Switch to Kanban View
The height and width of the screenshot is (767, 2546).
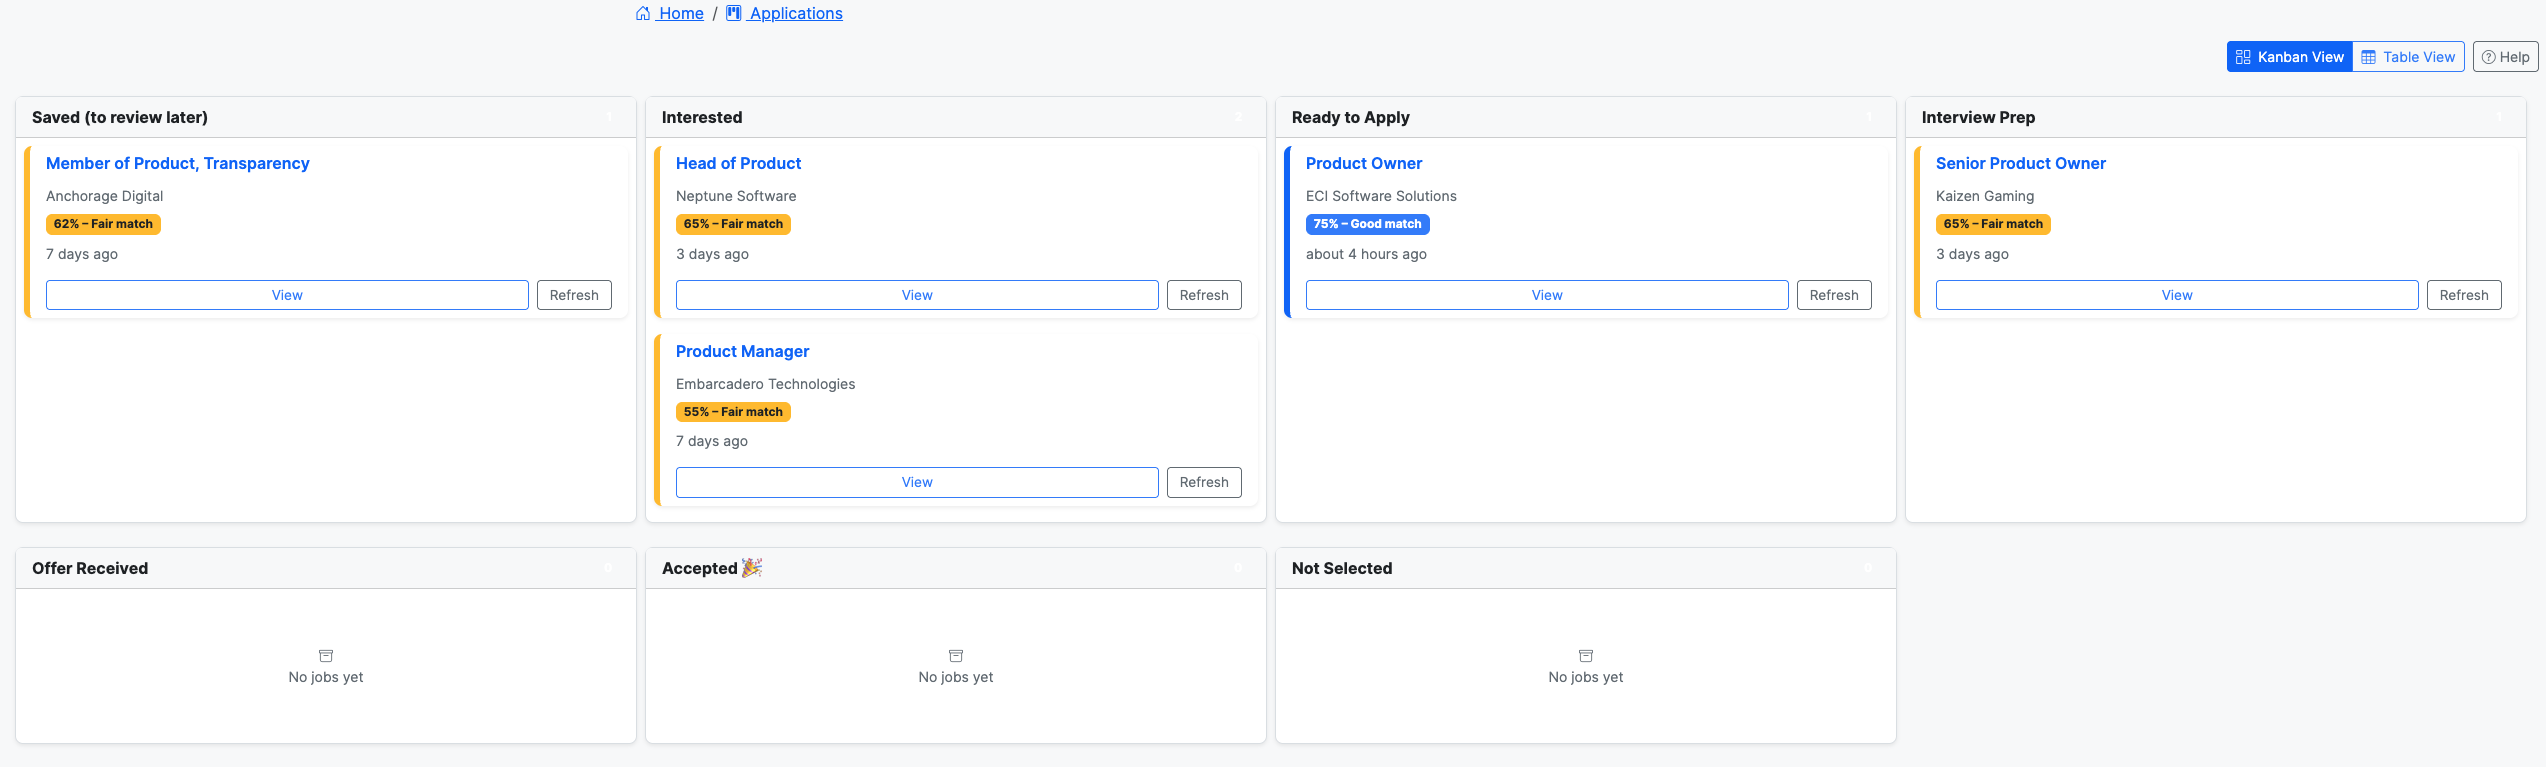[x=2290, y=57]
